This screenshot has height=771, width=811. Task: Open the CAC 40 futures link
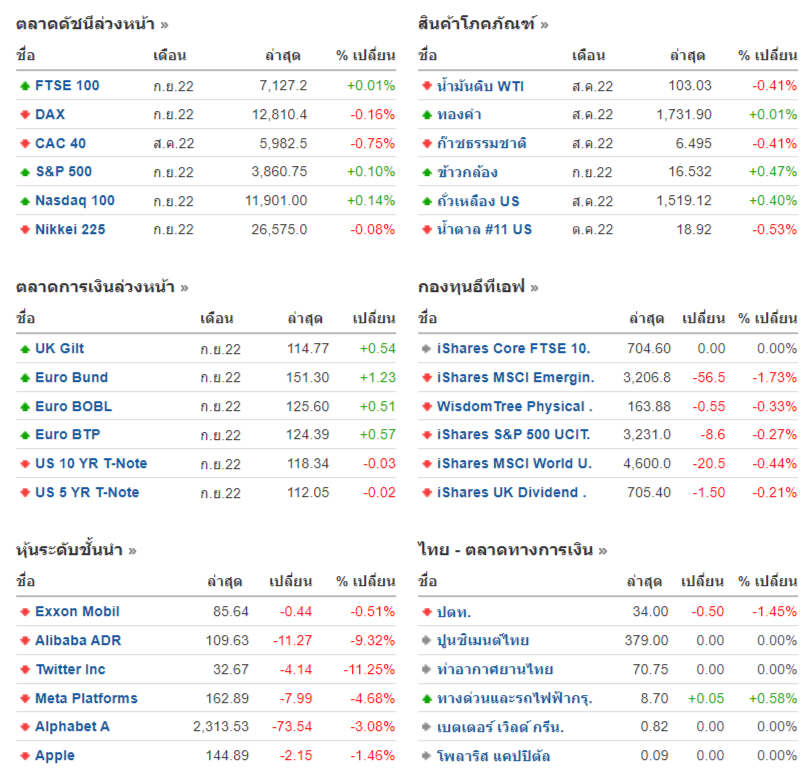[60, 143]
